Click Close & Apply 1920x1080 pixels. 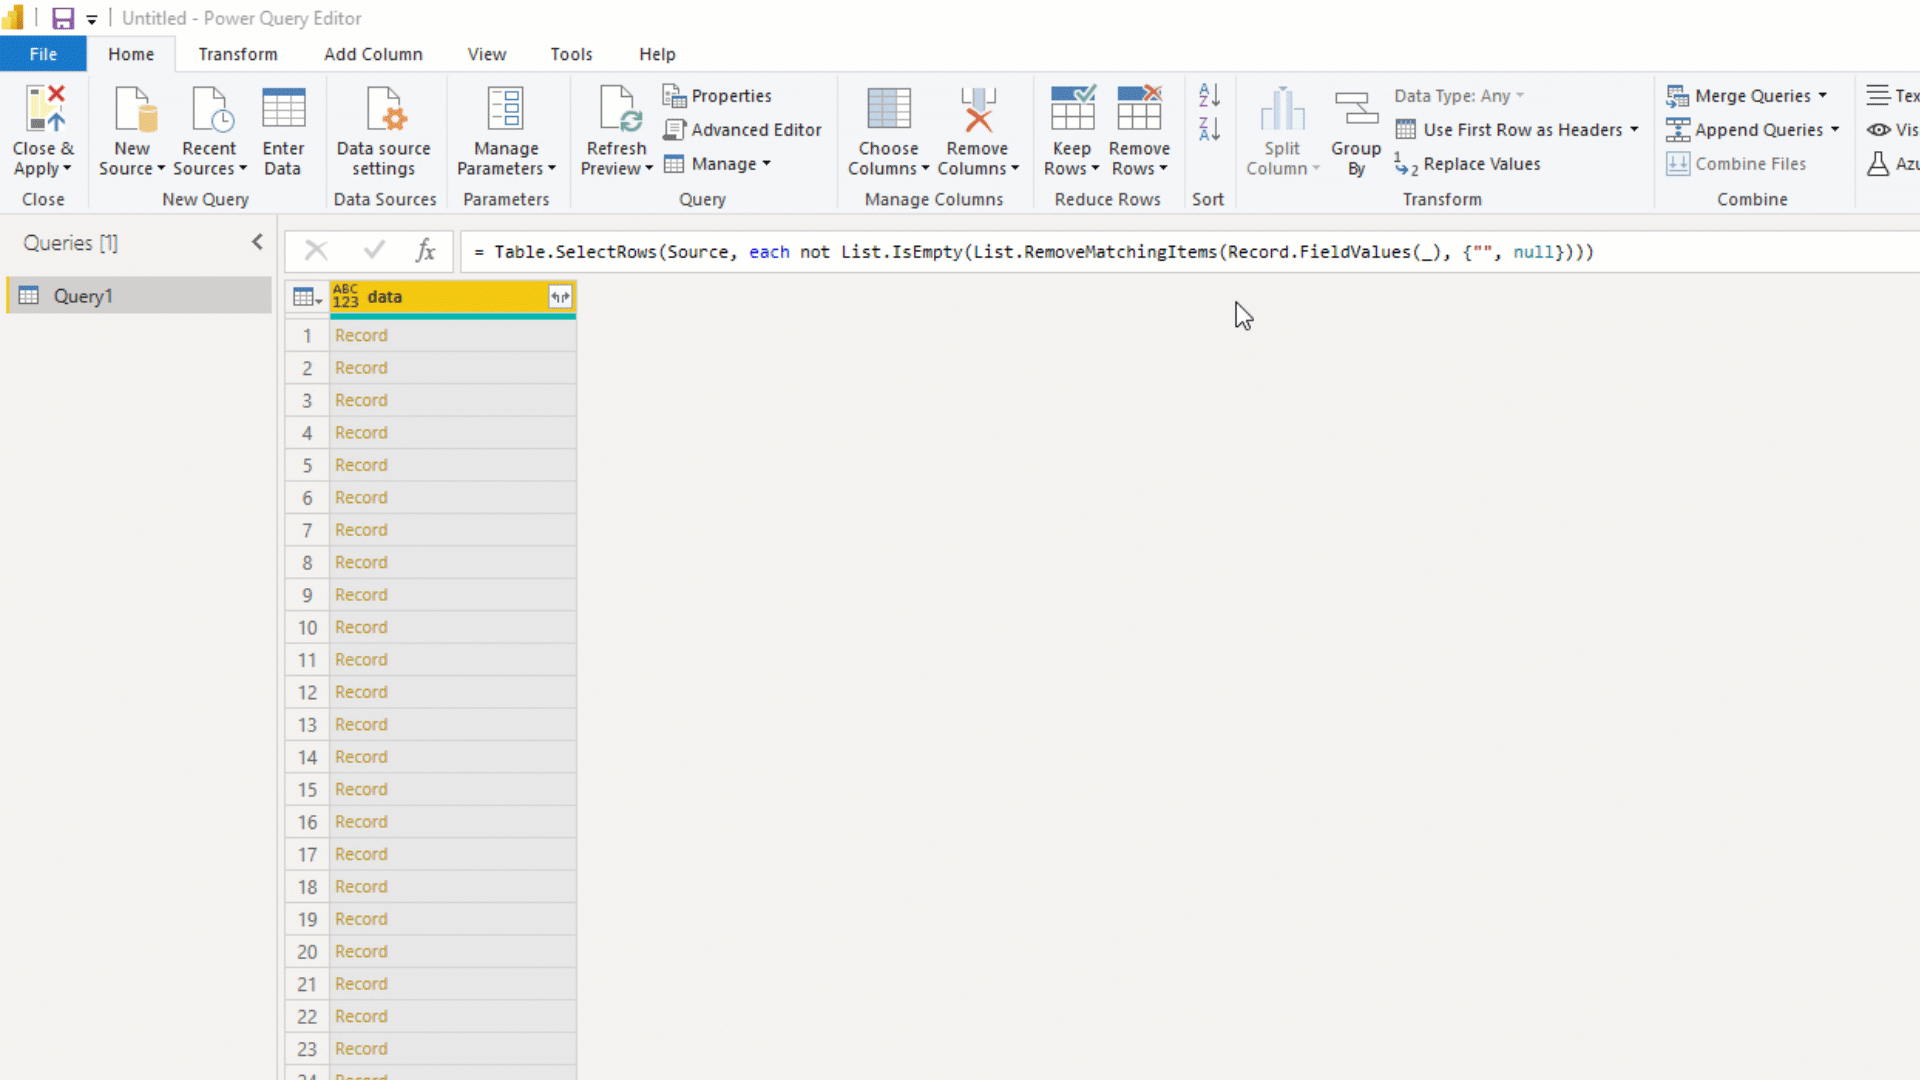[x=43, y=128]
